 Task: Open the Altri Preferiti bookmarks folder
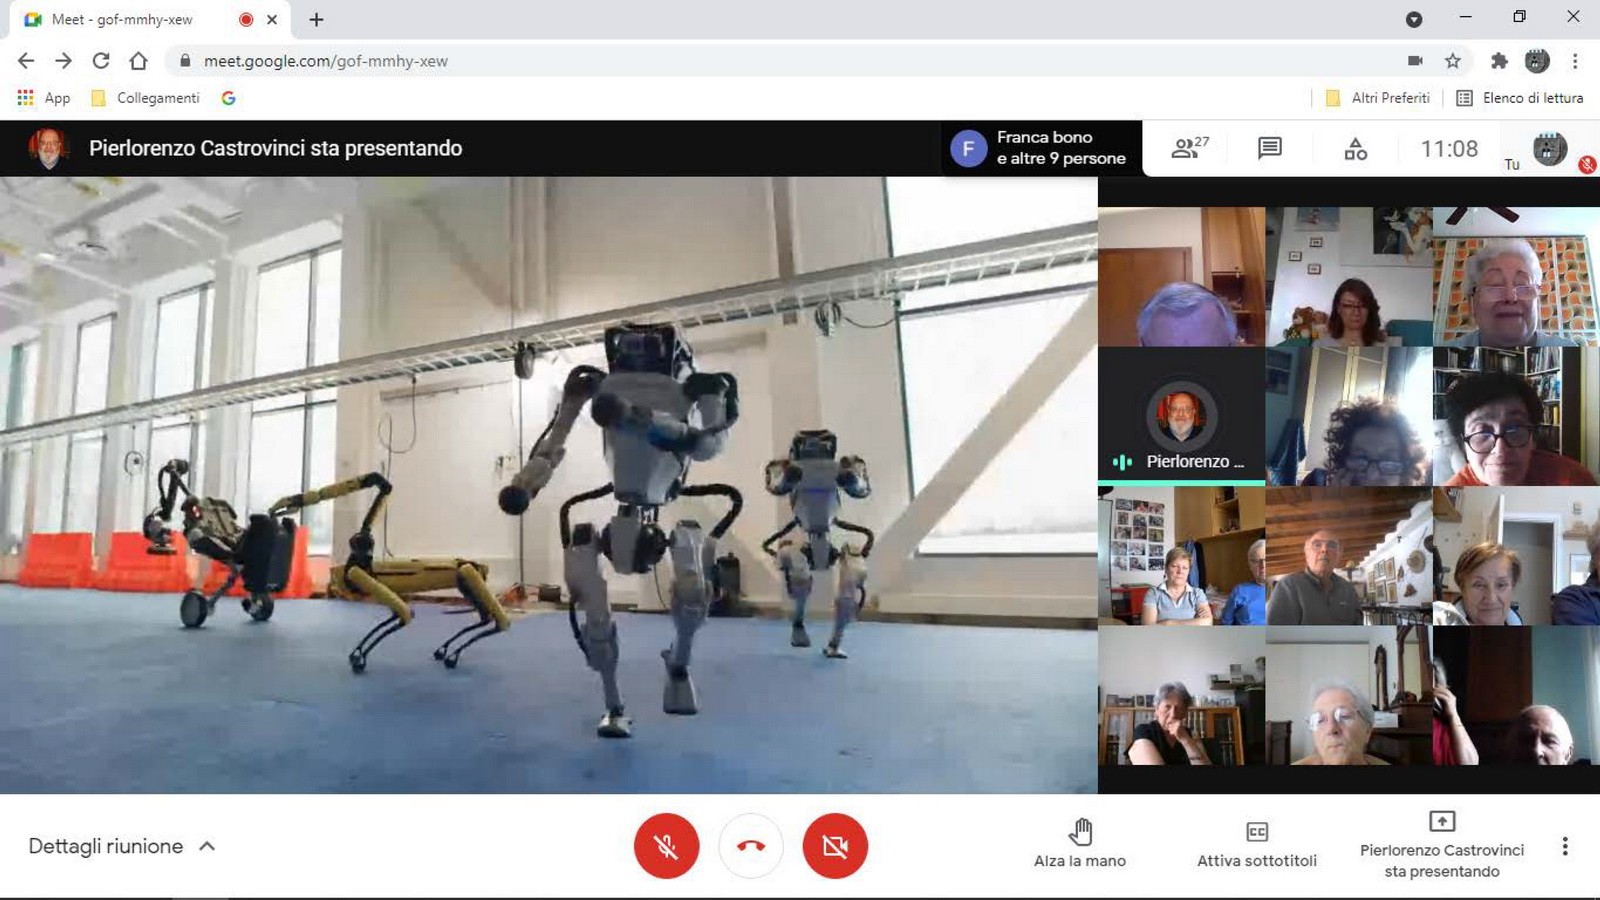[x=1377, y=98]
